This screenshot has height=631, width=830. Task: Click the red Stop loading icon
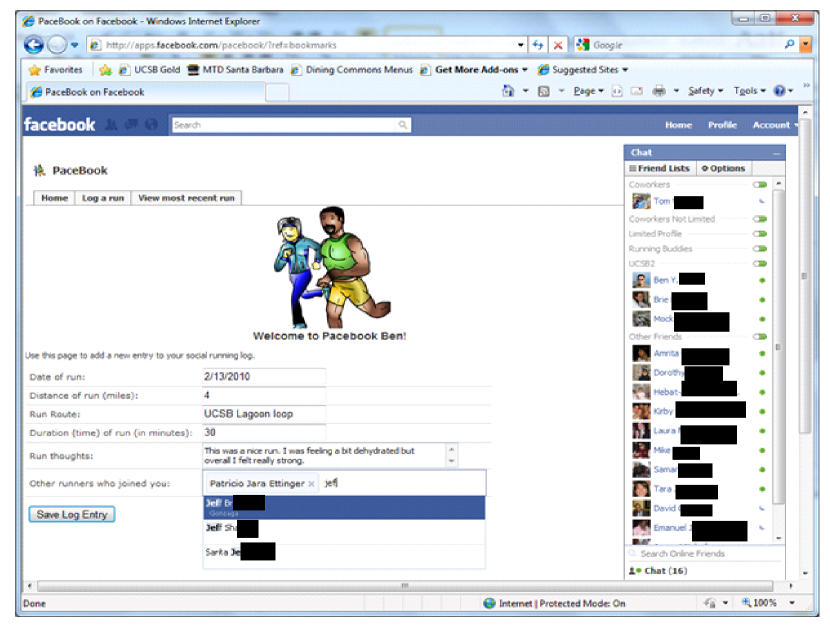tap(558, 45)
